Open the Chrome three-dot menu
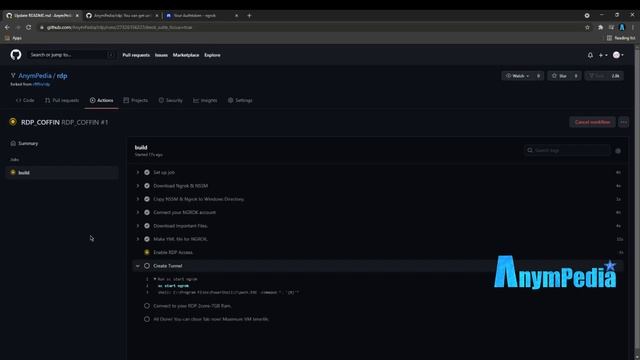The height and width of the screenshot is (360, 640). 633,27
